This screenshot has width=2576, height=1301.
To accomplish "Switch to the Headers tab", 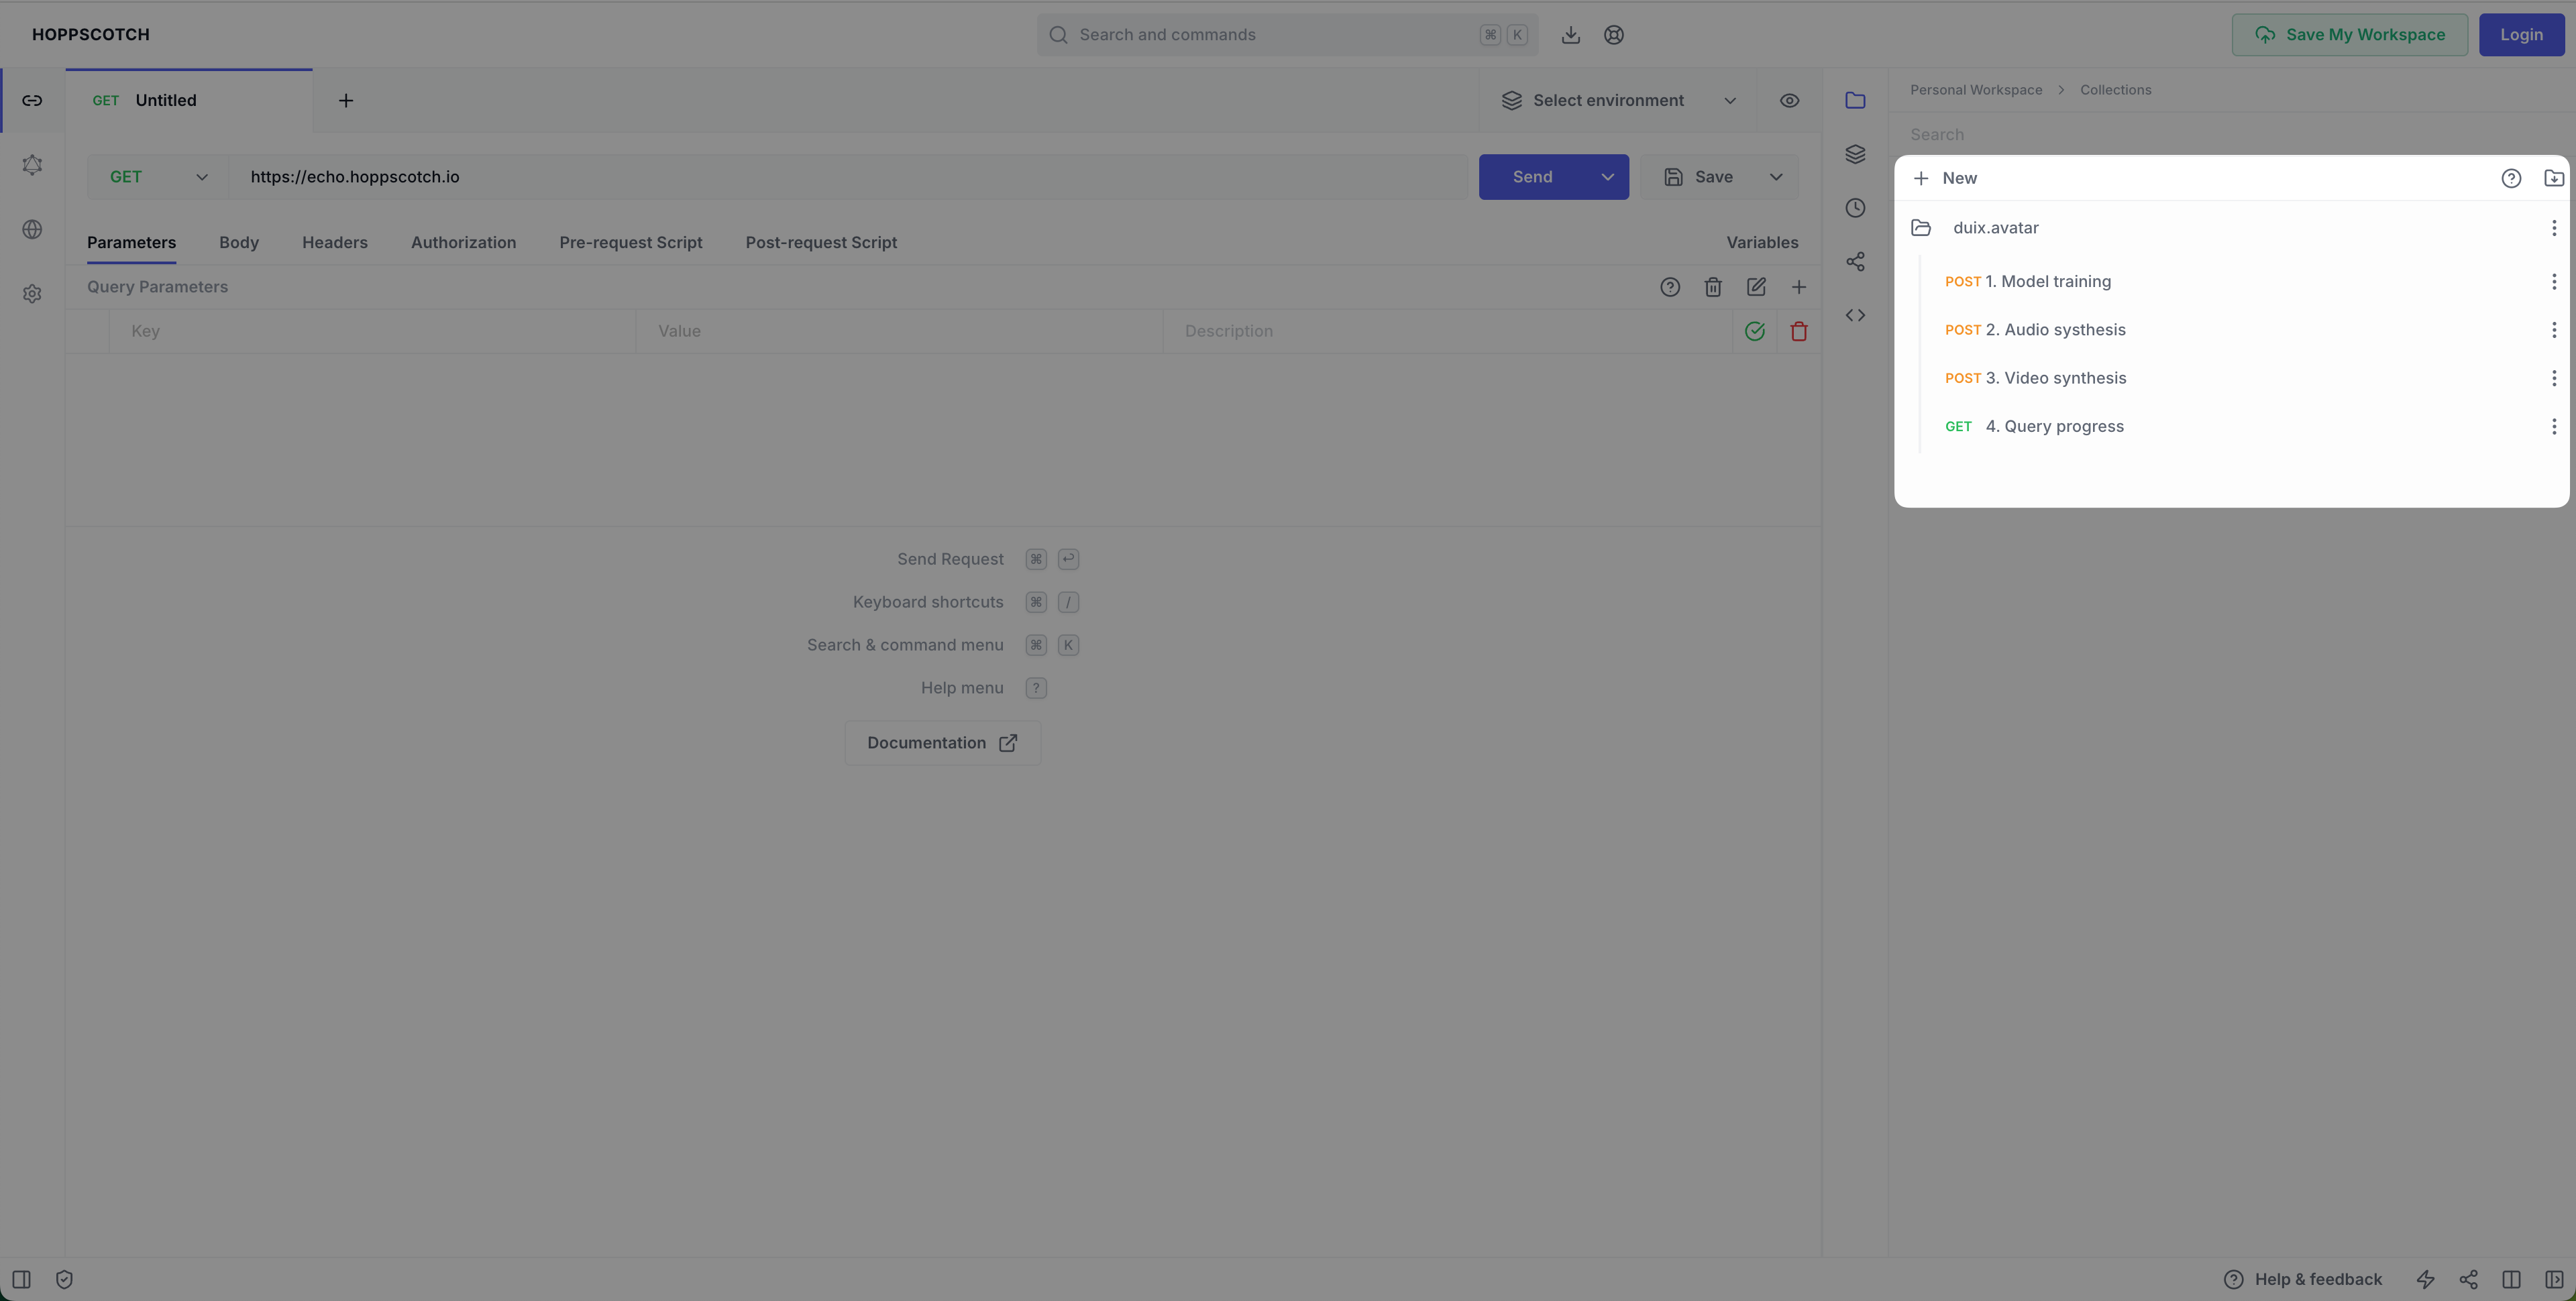I will click(x=334, y=242).
